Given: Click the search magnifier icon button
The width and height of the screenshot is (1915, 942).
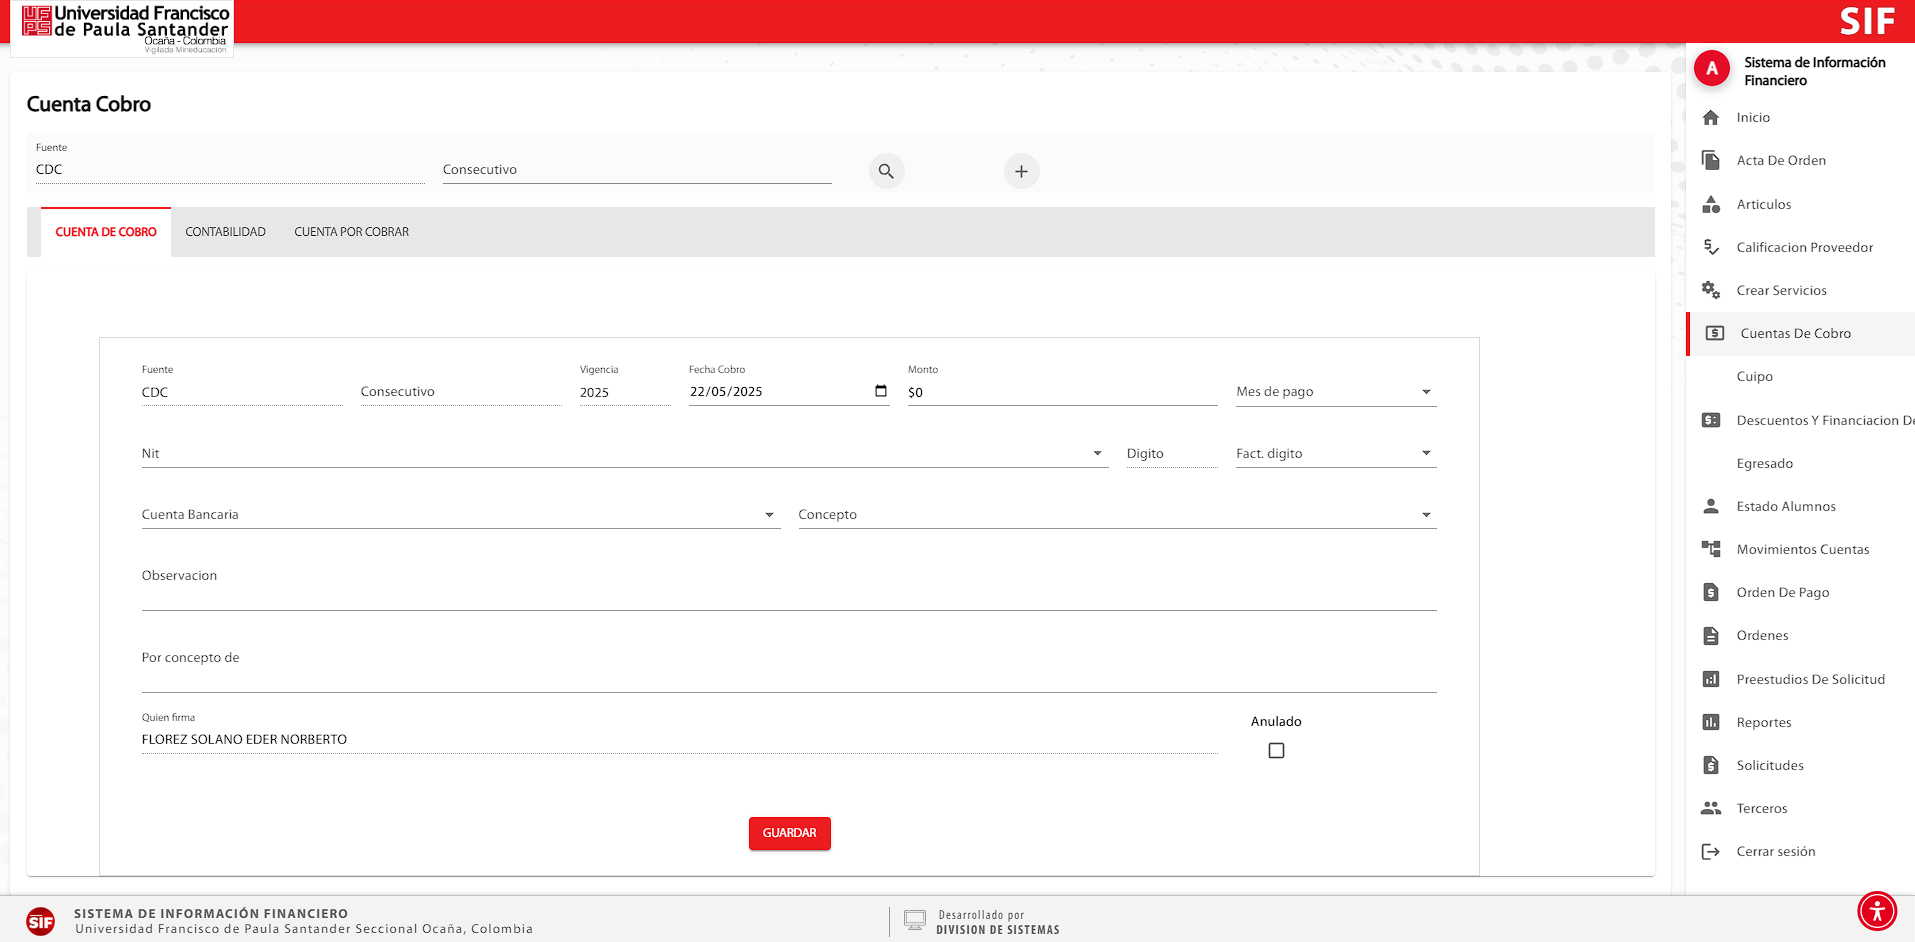Looking at the screenshot, I should [x=886, y=171].
